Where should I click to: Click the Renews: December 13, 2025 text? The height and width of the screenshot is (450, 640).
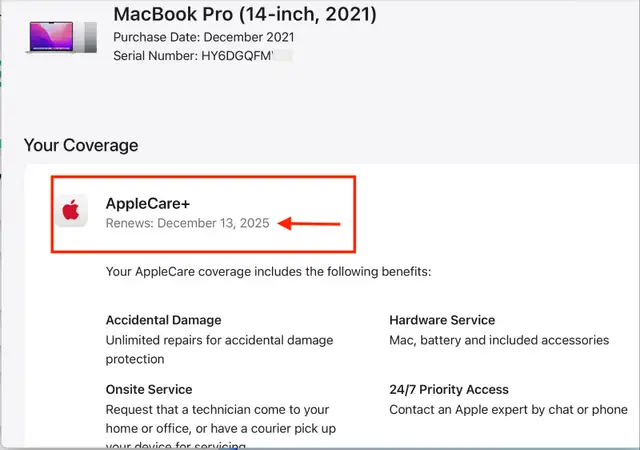187,223
